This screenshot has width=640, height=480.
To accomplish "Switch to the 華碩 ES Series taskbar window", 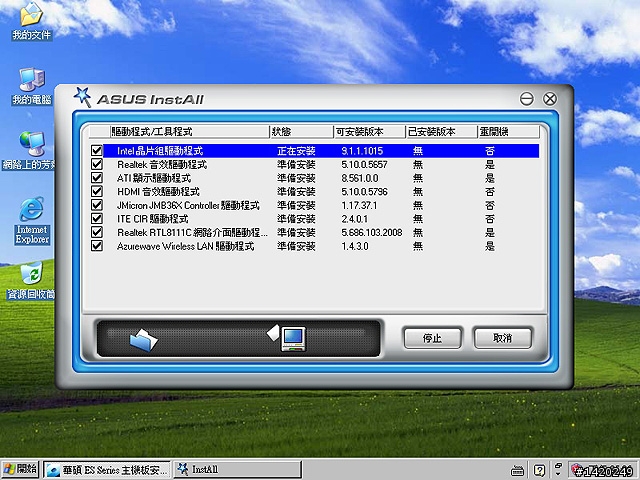I will click(x=107, y=470).
